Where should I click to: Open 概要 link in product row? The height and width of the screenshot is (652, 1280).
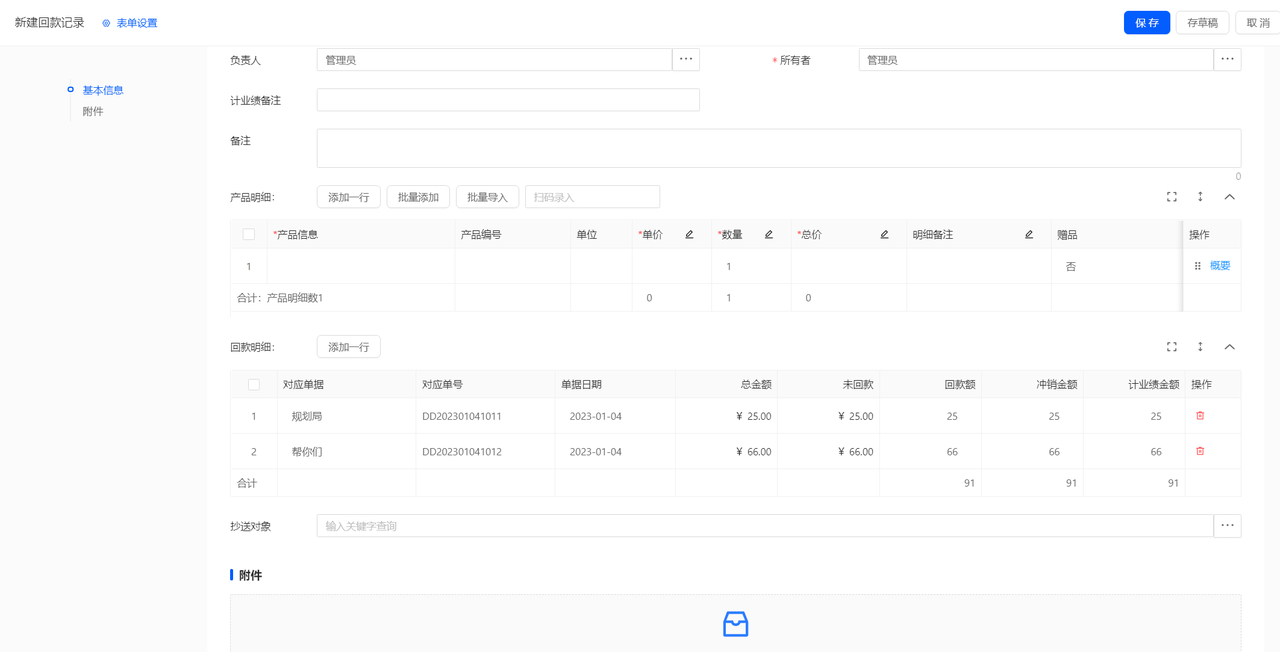[x=1220, y=266]
